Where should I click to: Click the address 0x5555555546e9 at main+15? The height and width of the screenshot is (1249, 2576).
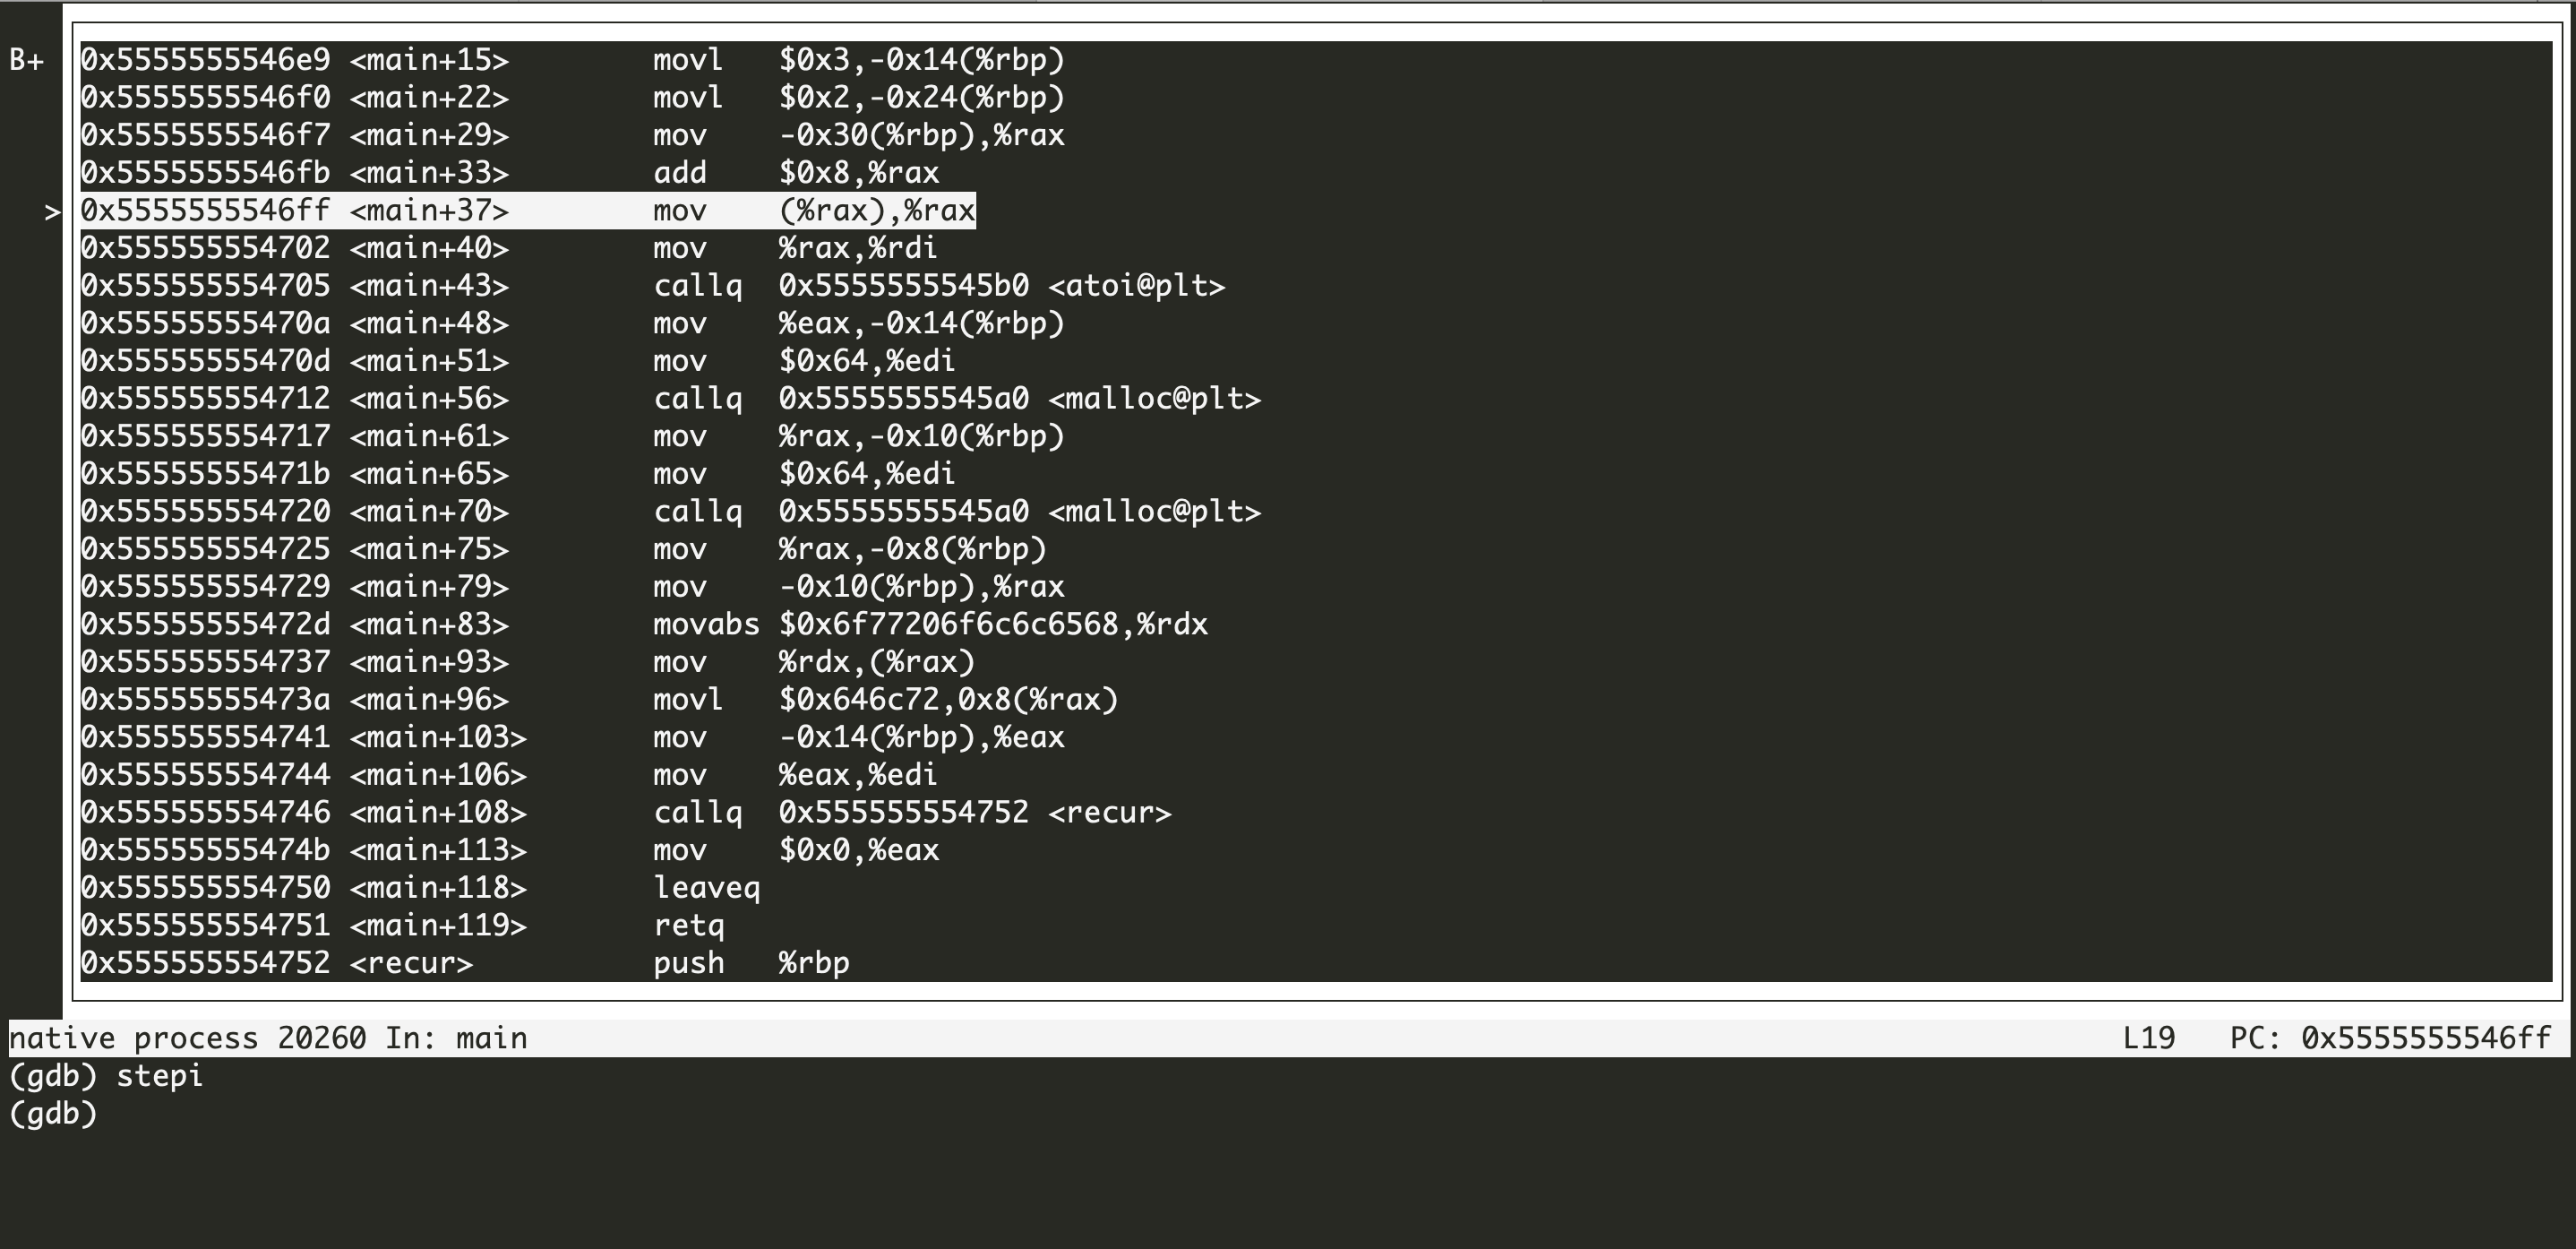pos(205,60)
